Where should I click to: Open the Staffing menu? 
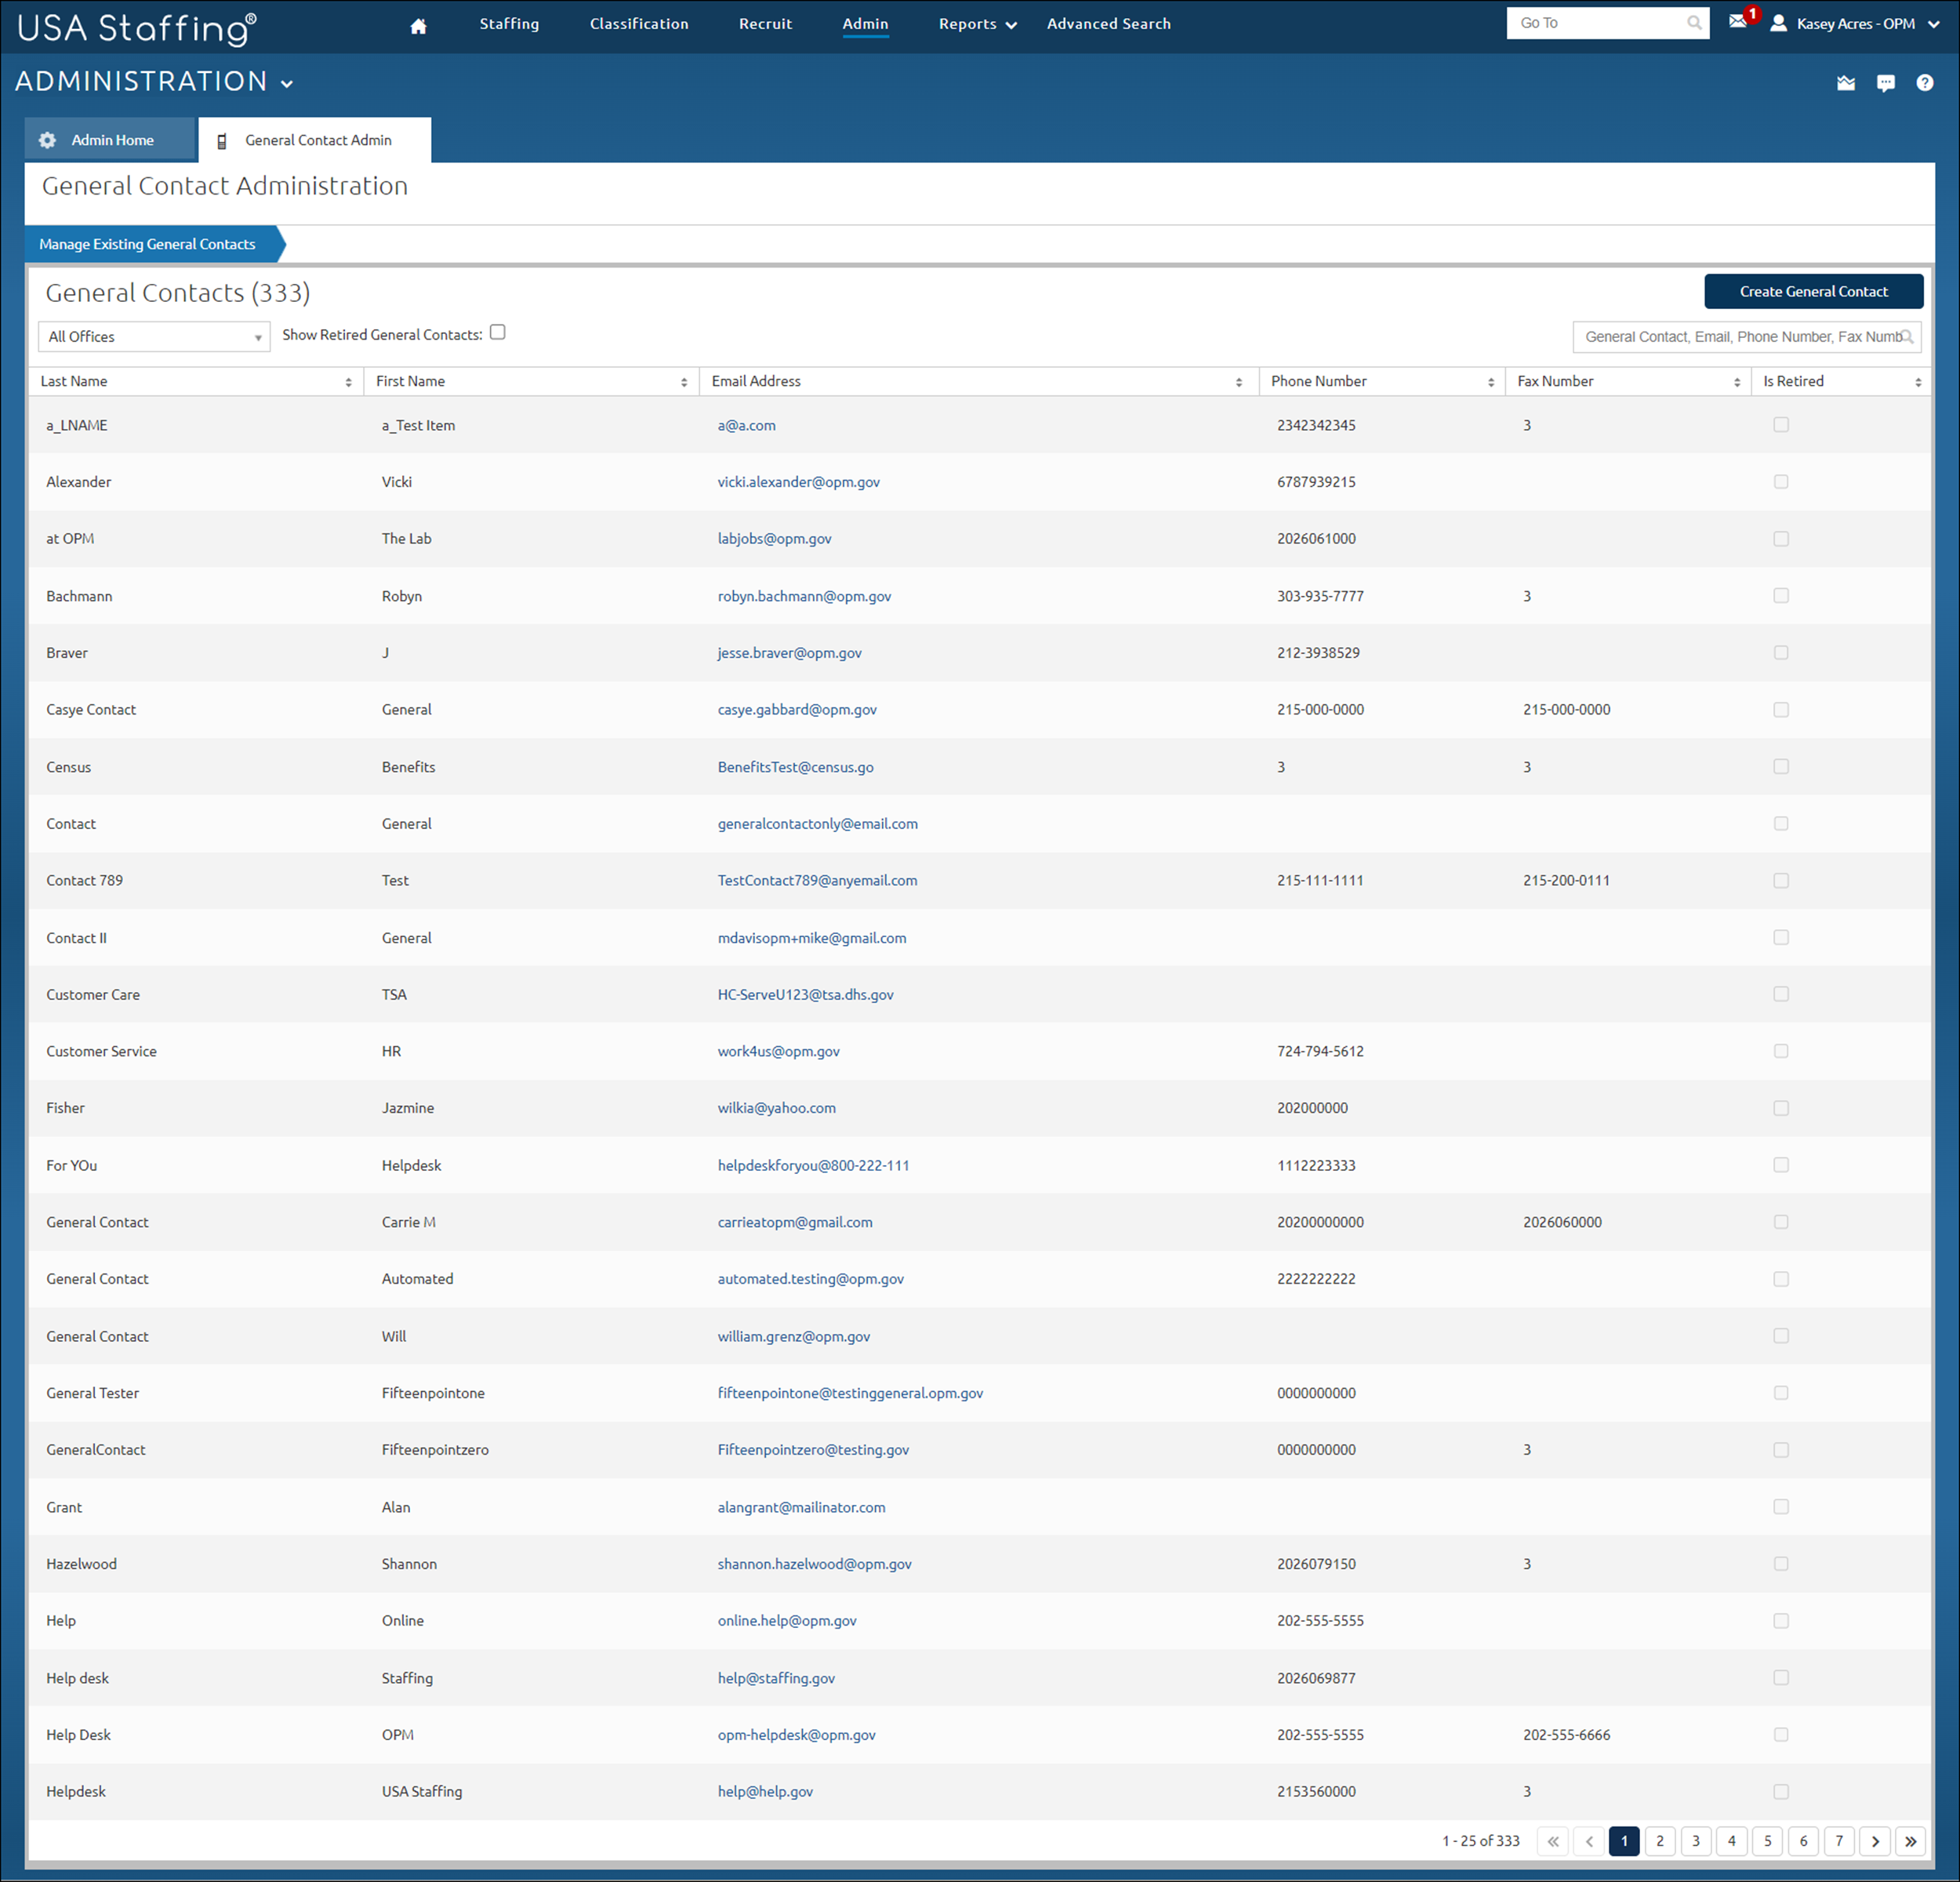[509, 23]
